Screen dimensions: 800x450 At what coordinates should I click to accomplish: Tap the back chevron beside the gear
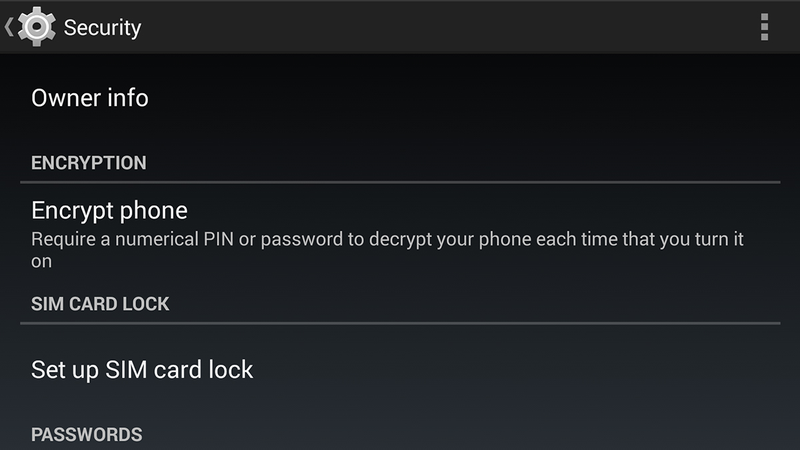(9, 27)
